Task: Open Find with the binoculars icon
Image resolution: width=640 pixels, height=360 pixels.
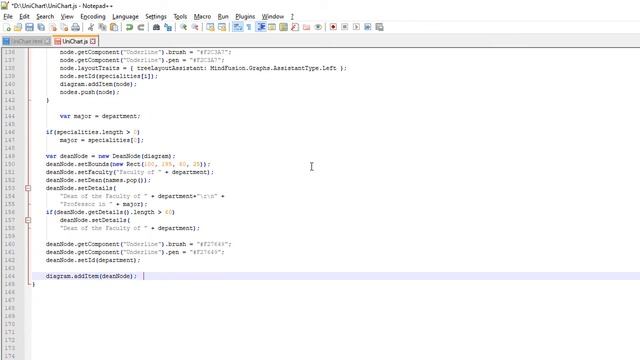Action: tap(156, 27)
